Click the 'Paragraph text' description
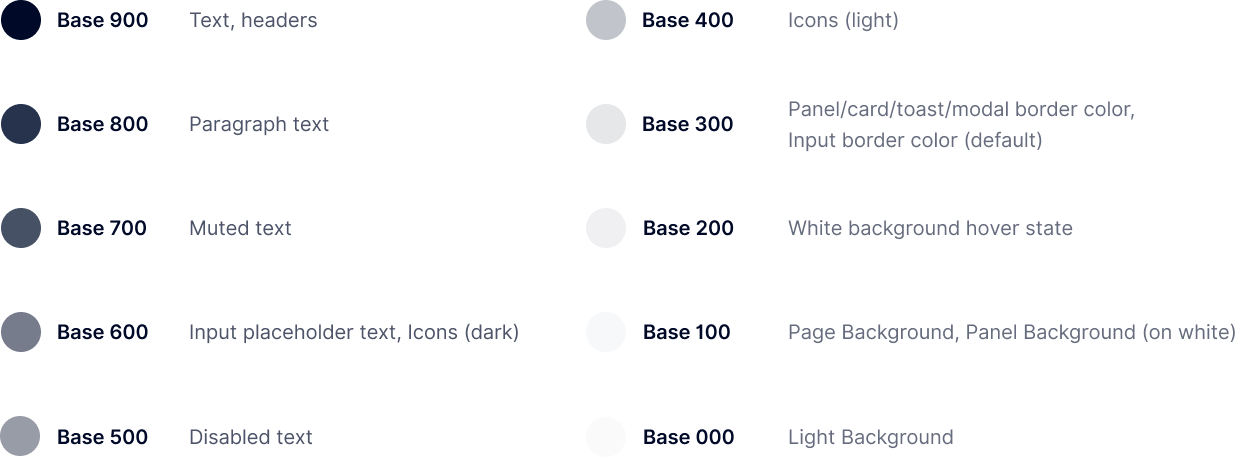This screenshot has height=457, width=1237. click(259, 124)
